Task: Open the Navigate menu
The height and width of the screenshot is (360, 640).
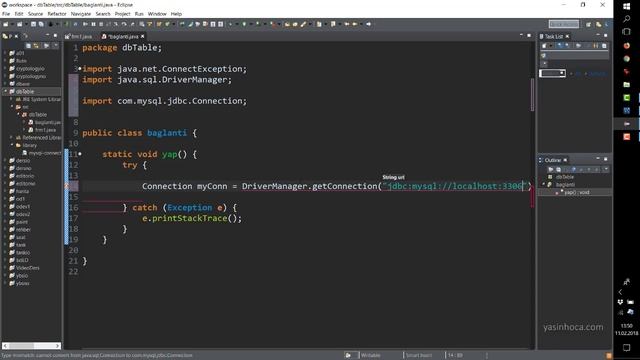Action: pos(81,14)
